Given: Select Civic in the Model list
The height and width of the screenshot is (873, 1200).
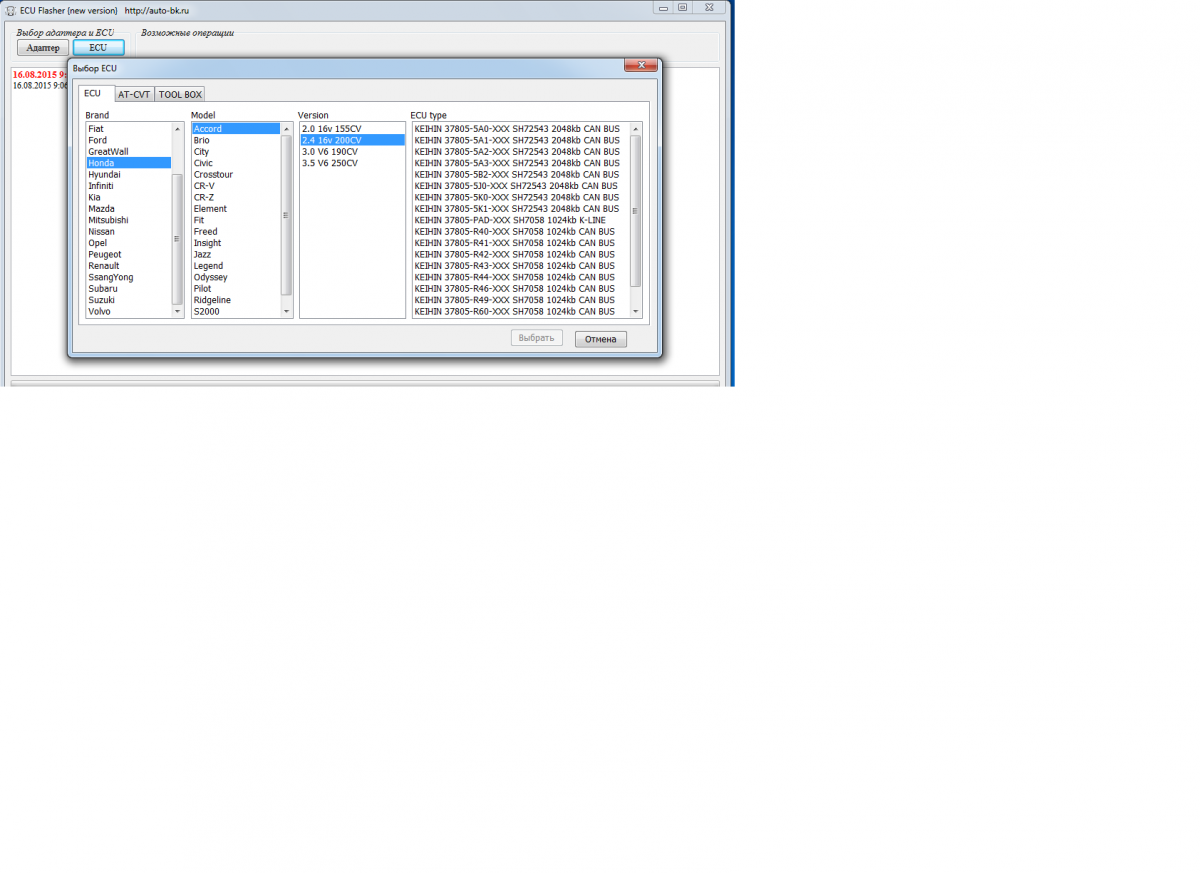Looking at the screenshot, I should tap(236, 163).
